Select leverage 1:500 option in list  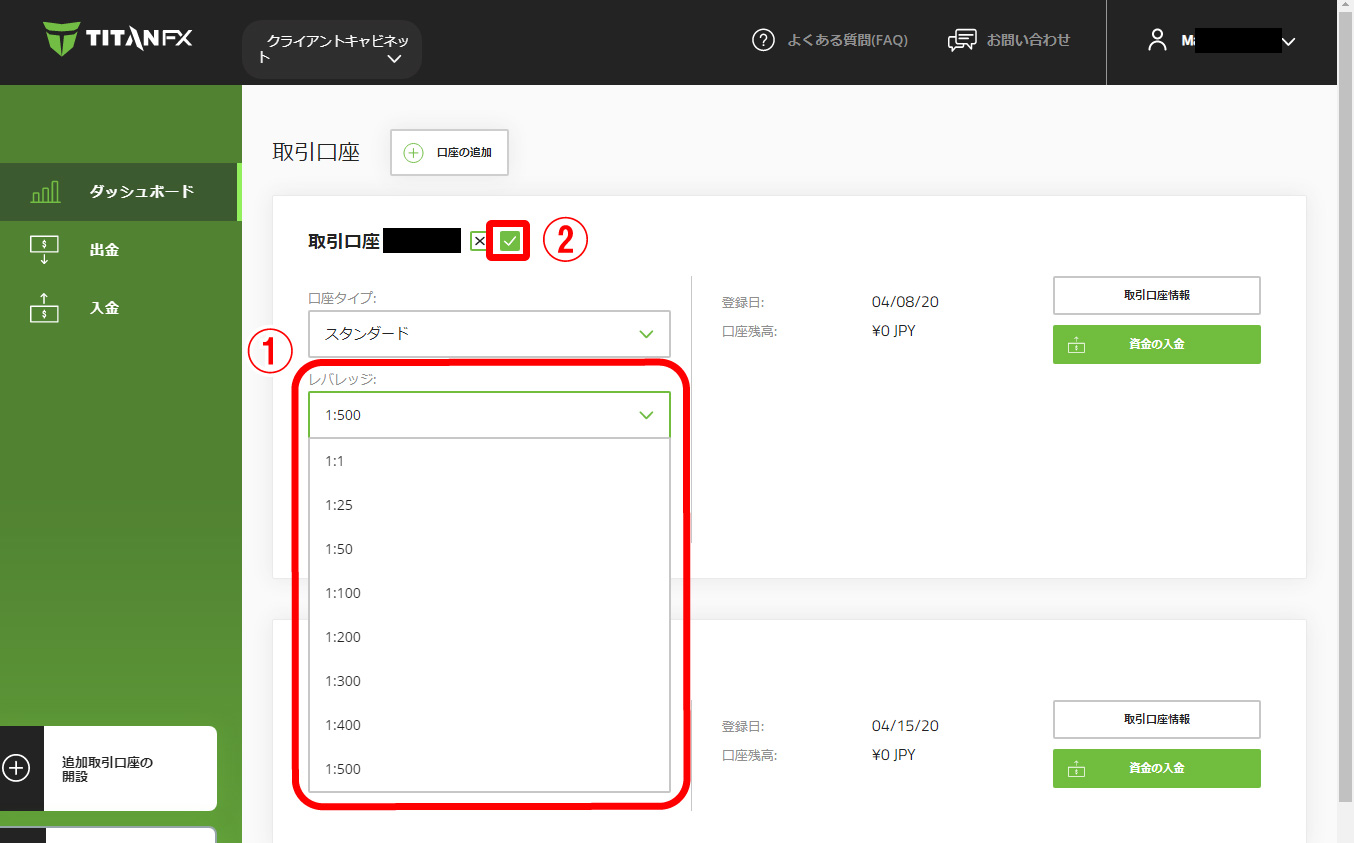tap(489, 769)
